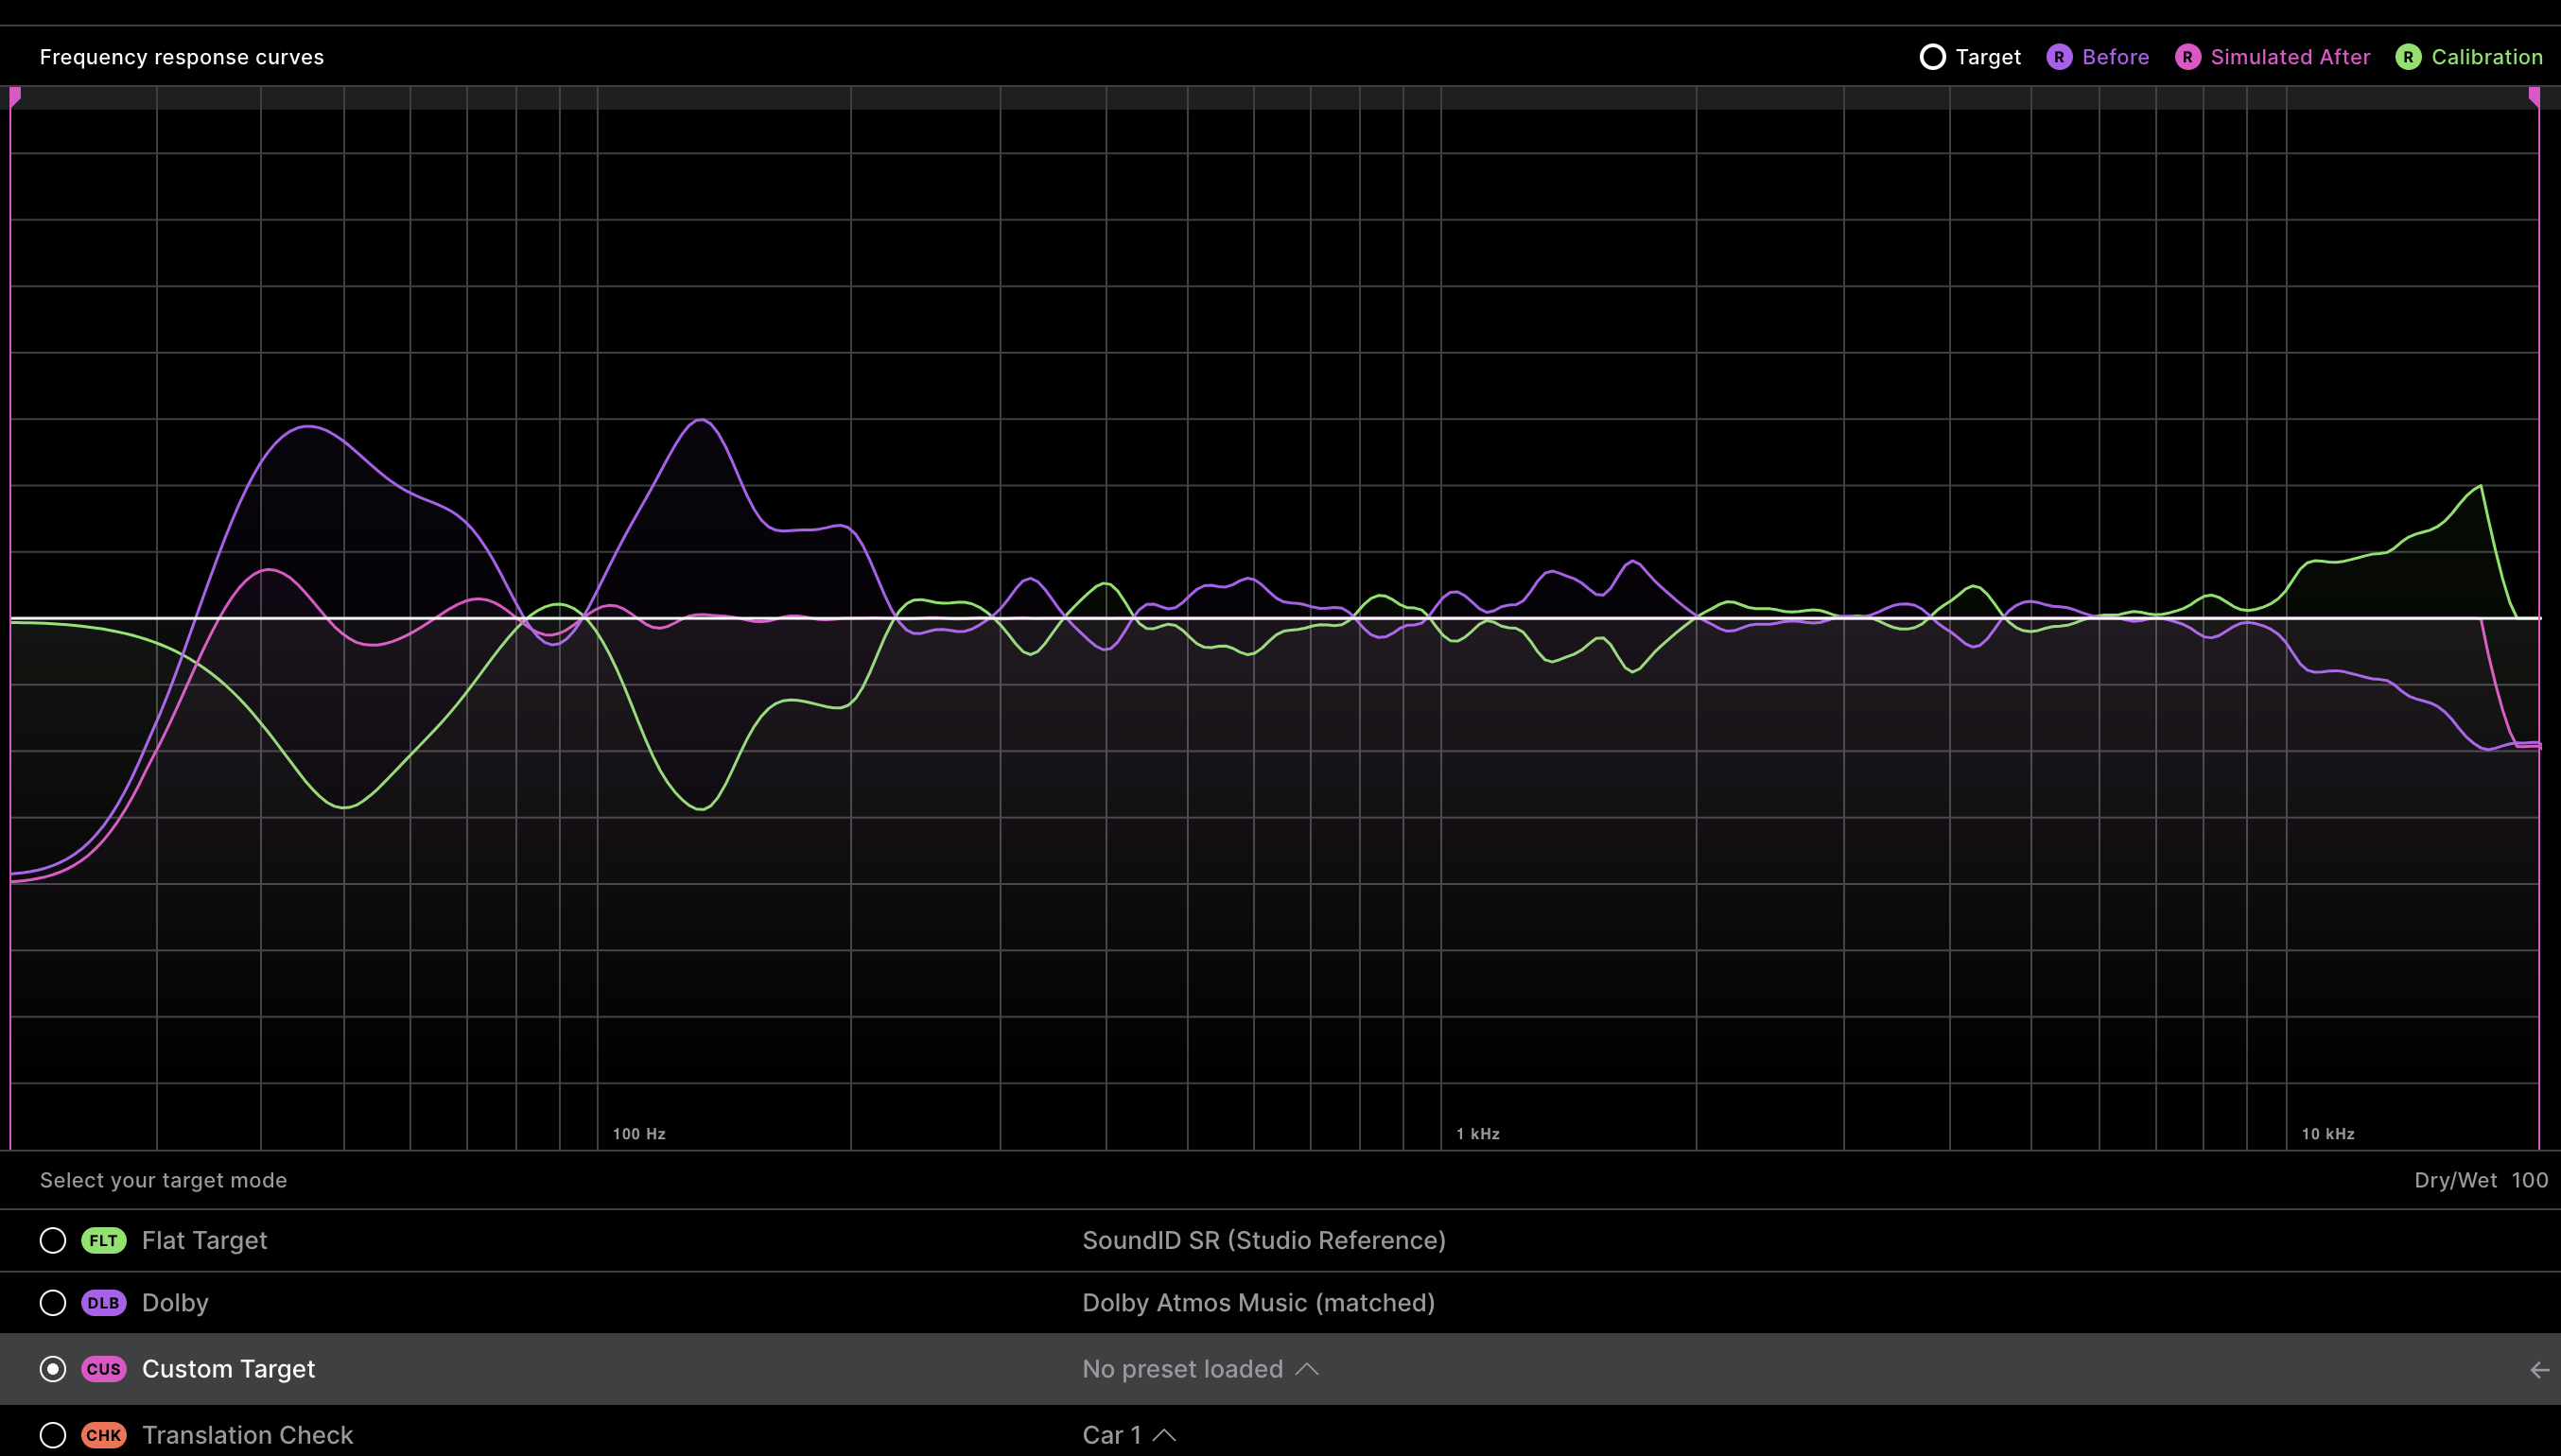
Task: Click the left pink frequency limit handle
Action: (x=14, y=97)
